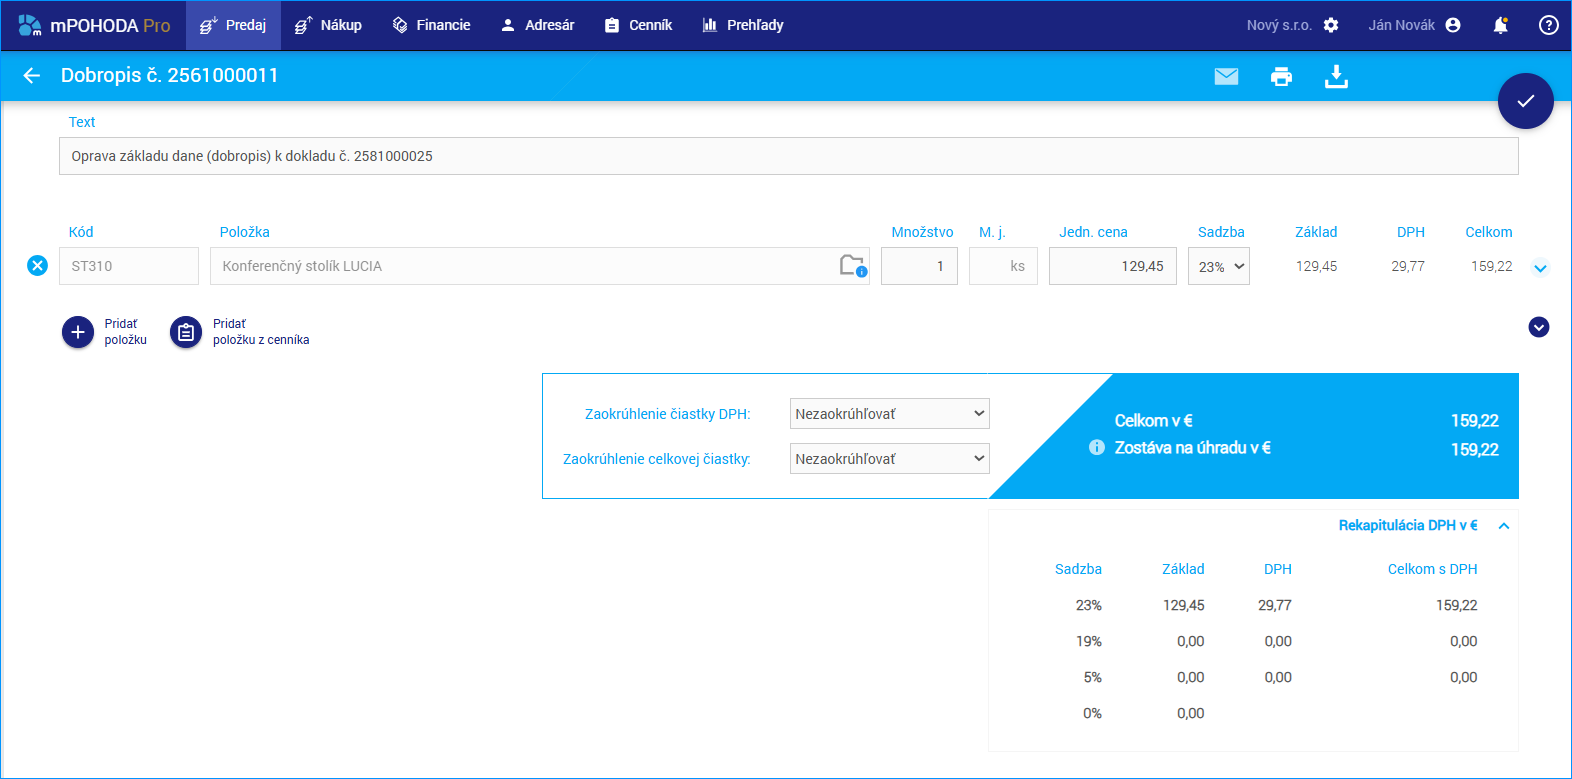Collapse Rekapitulácia DPH section chevron

tap(1504, 526)
